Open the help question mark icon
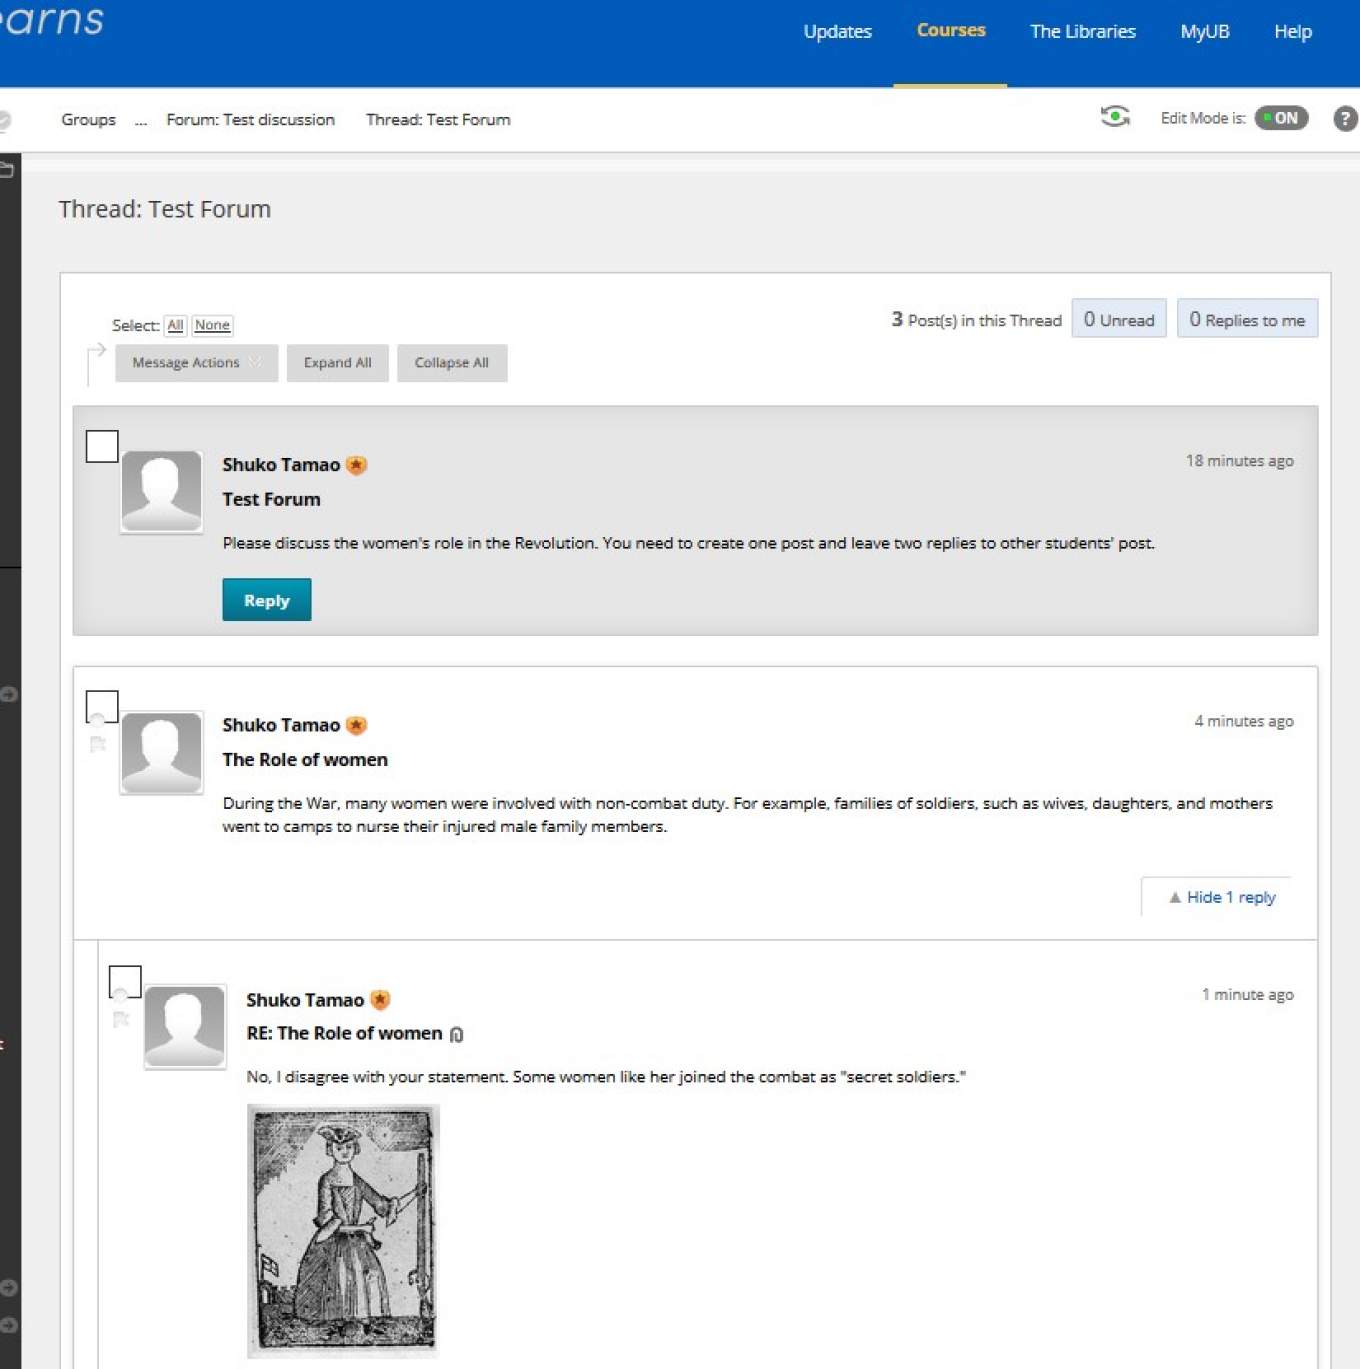 point(1345,119)
